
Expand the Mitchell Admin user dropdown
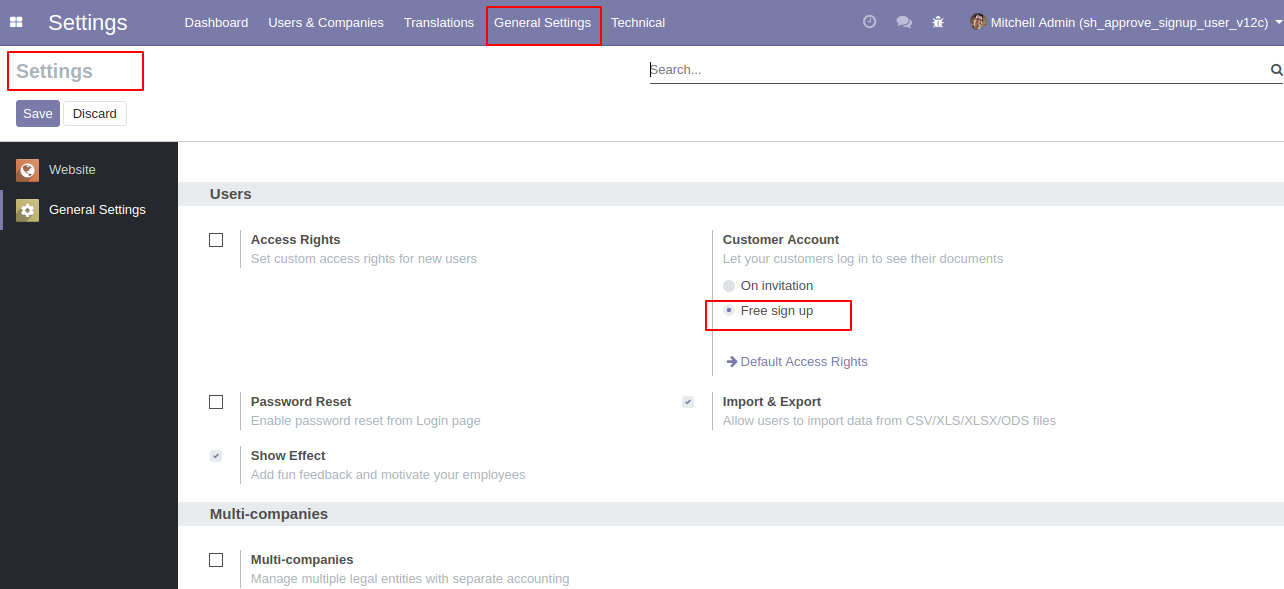(x=1126, y=22)
